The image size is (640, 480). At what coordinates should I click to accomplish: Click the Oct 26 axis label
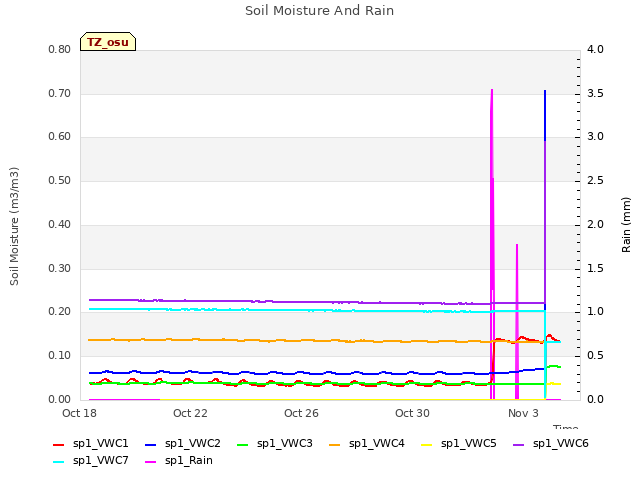pyautogui.click(x=301, y=413)
